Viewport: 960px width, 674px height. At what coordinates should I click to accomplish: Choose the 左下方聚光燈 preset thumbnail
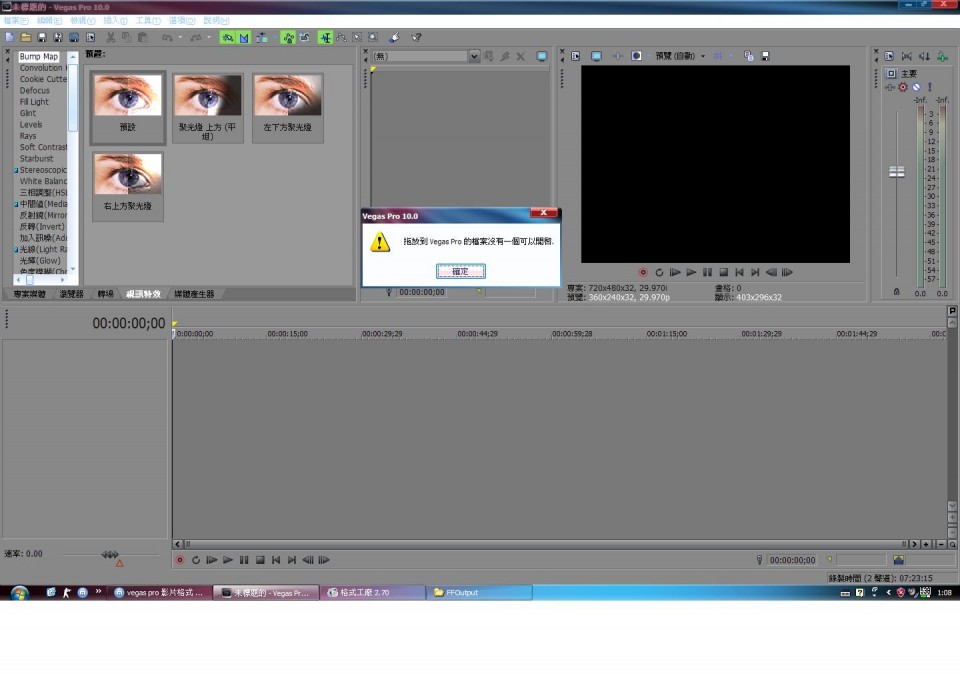288,107
